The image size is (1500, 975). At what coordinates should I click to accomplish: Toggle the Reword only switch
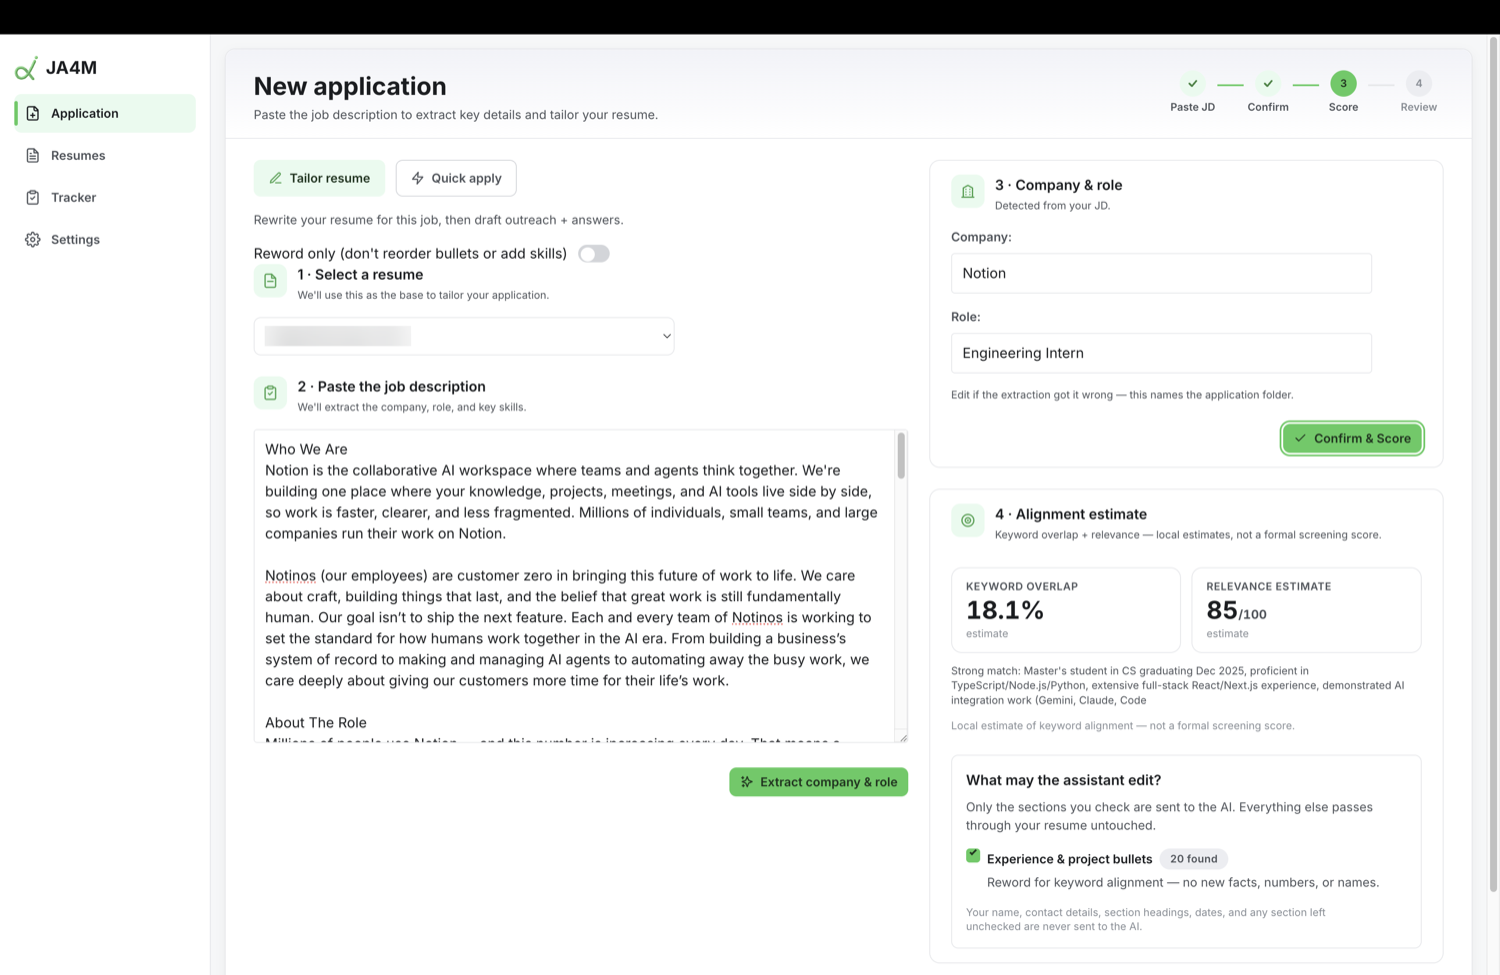(x=594, y=253)
